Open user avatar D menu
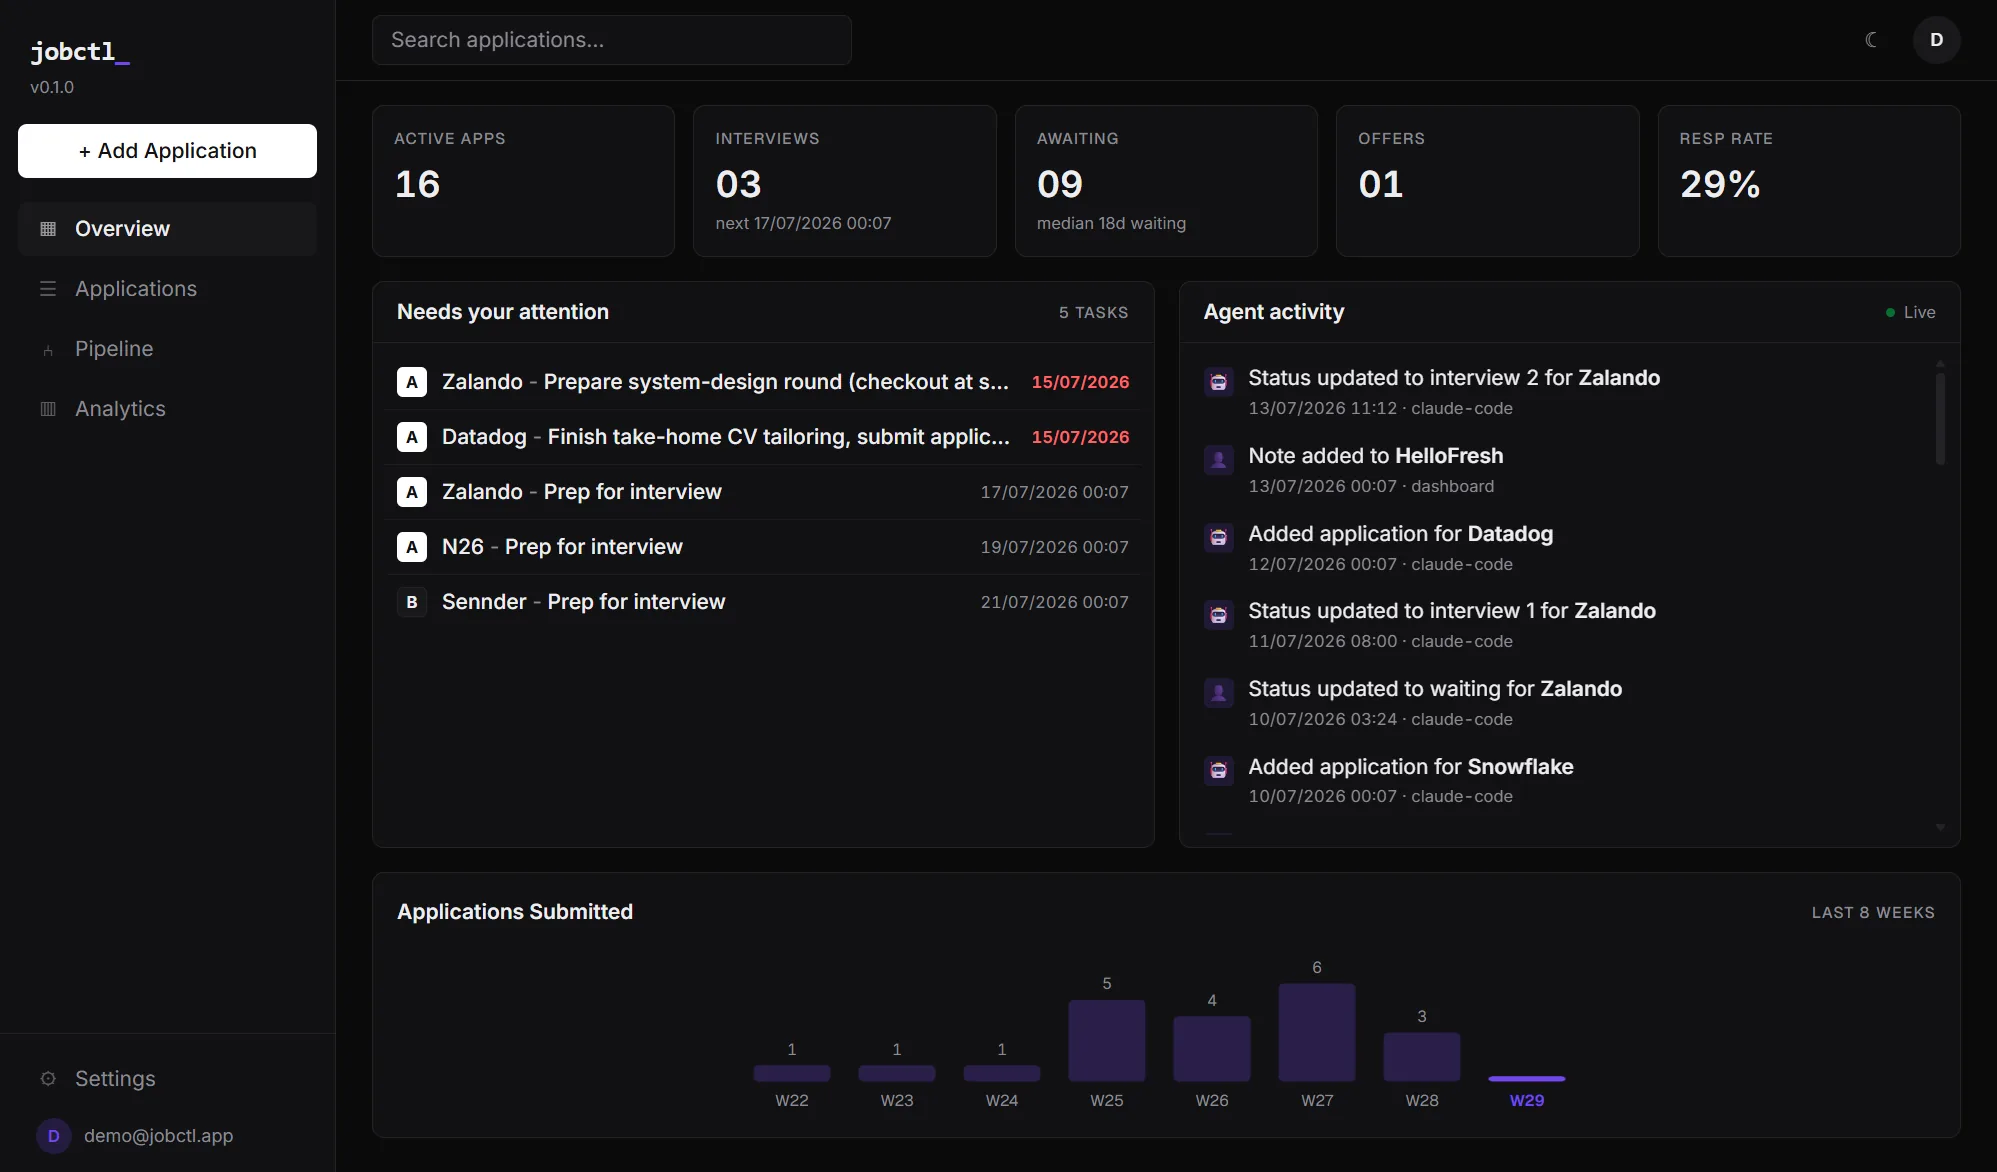The image size is (1997, 1172). (x=1936, y=40)
